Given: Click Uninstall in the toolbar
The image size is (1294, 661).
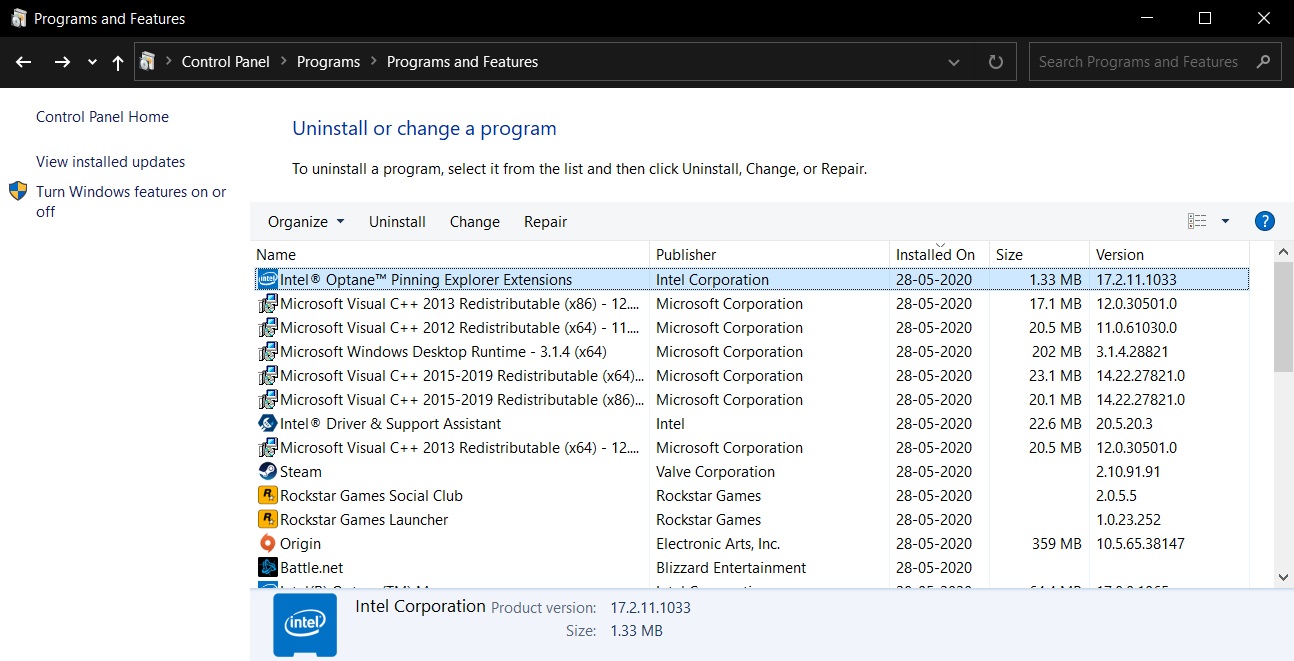Looking at the screenshot, I should click(397, 222).
